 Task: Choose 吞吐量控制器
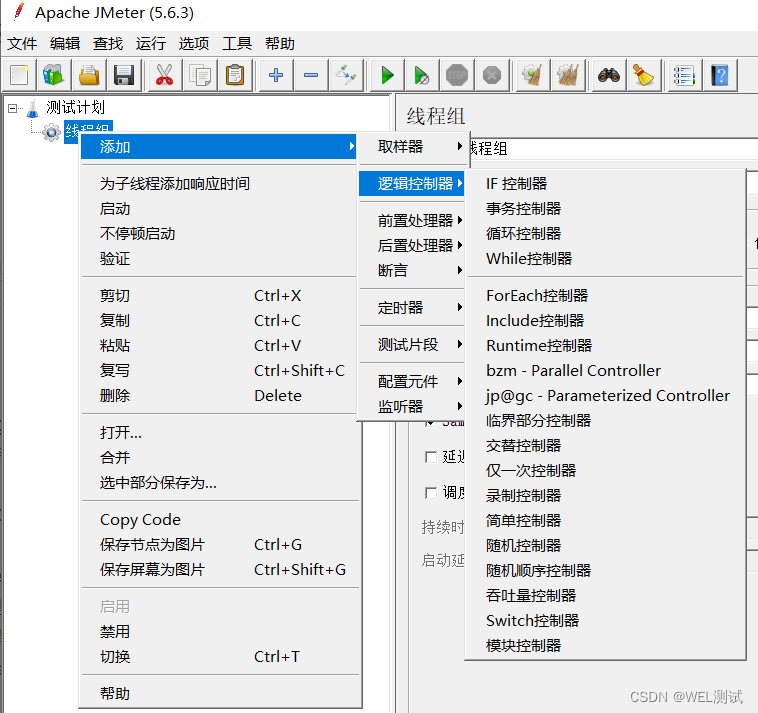[605, 596]
